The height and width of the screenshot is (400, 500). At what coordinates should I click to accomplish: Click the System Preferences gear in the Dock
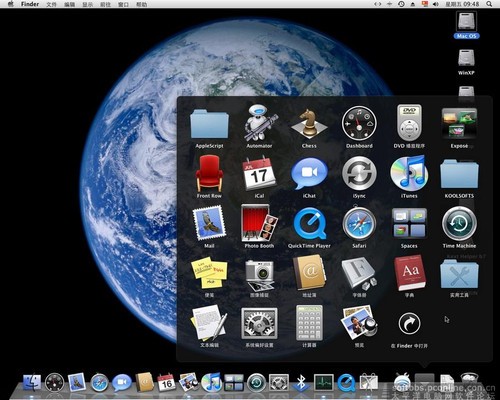pos(278,383)
